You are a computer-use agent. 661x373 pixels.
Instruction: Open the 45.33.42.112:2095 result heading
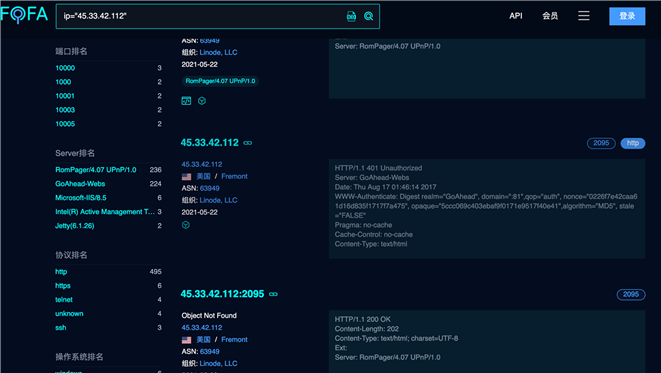tap(222, 294)
